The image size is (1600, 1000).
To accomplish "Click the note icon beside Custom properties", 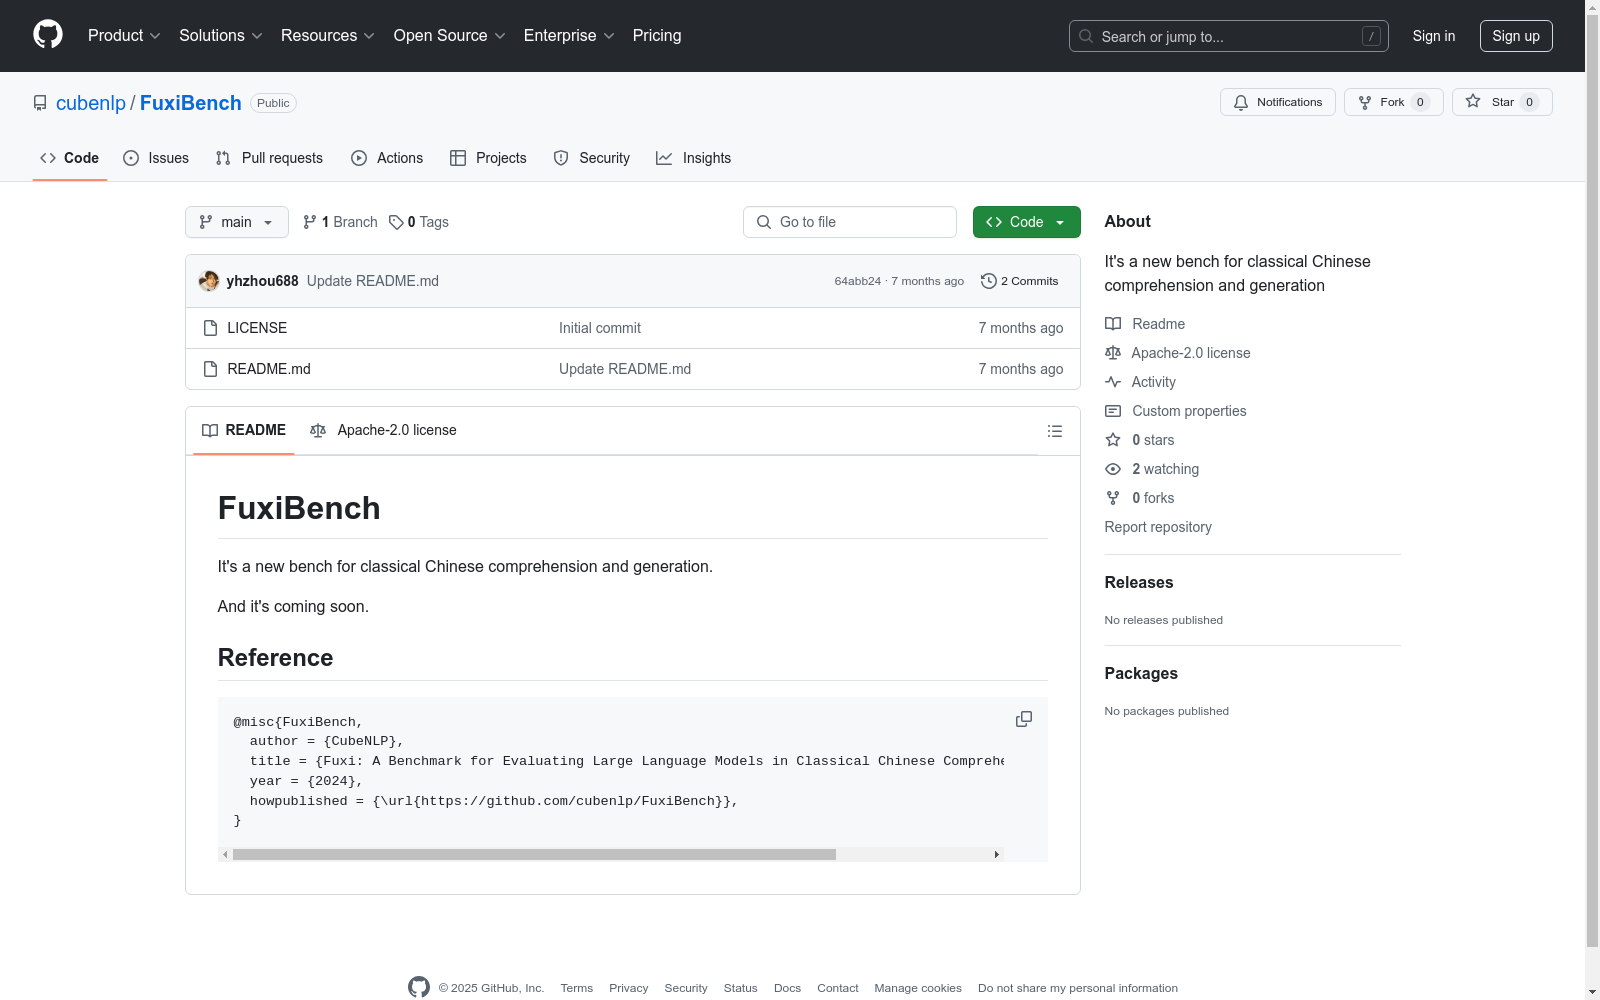I will point(1113,411).
